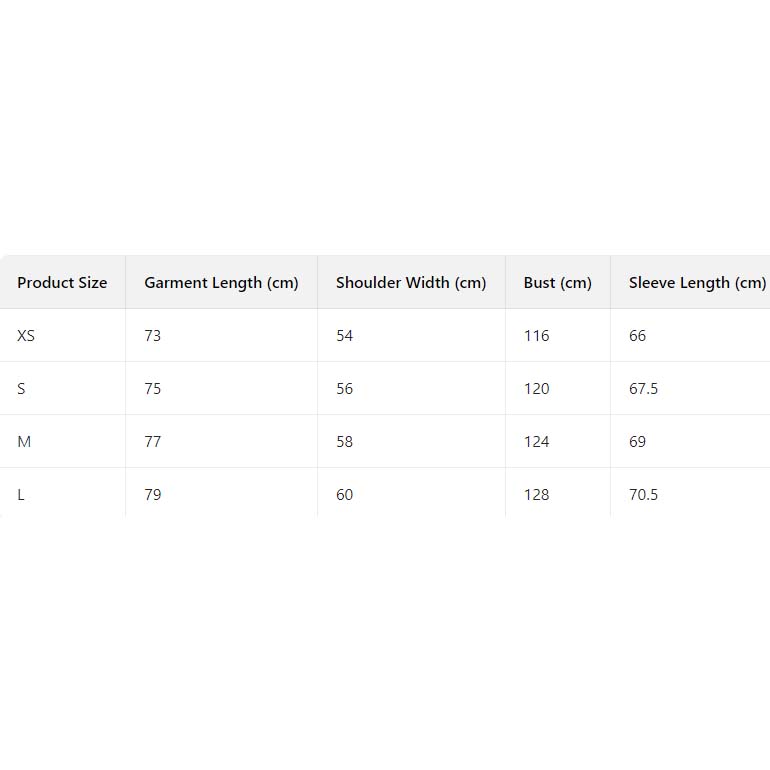Click sleeve length value 66
770x770 pixels.
pyautogui.click(x=637, y=336)
